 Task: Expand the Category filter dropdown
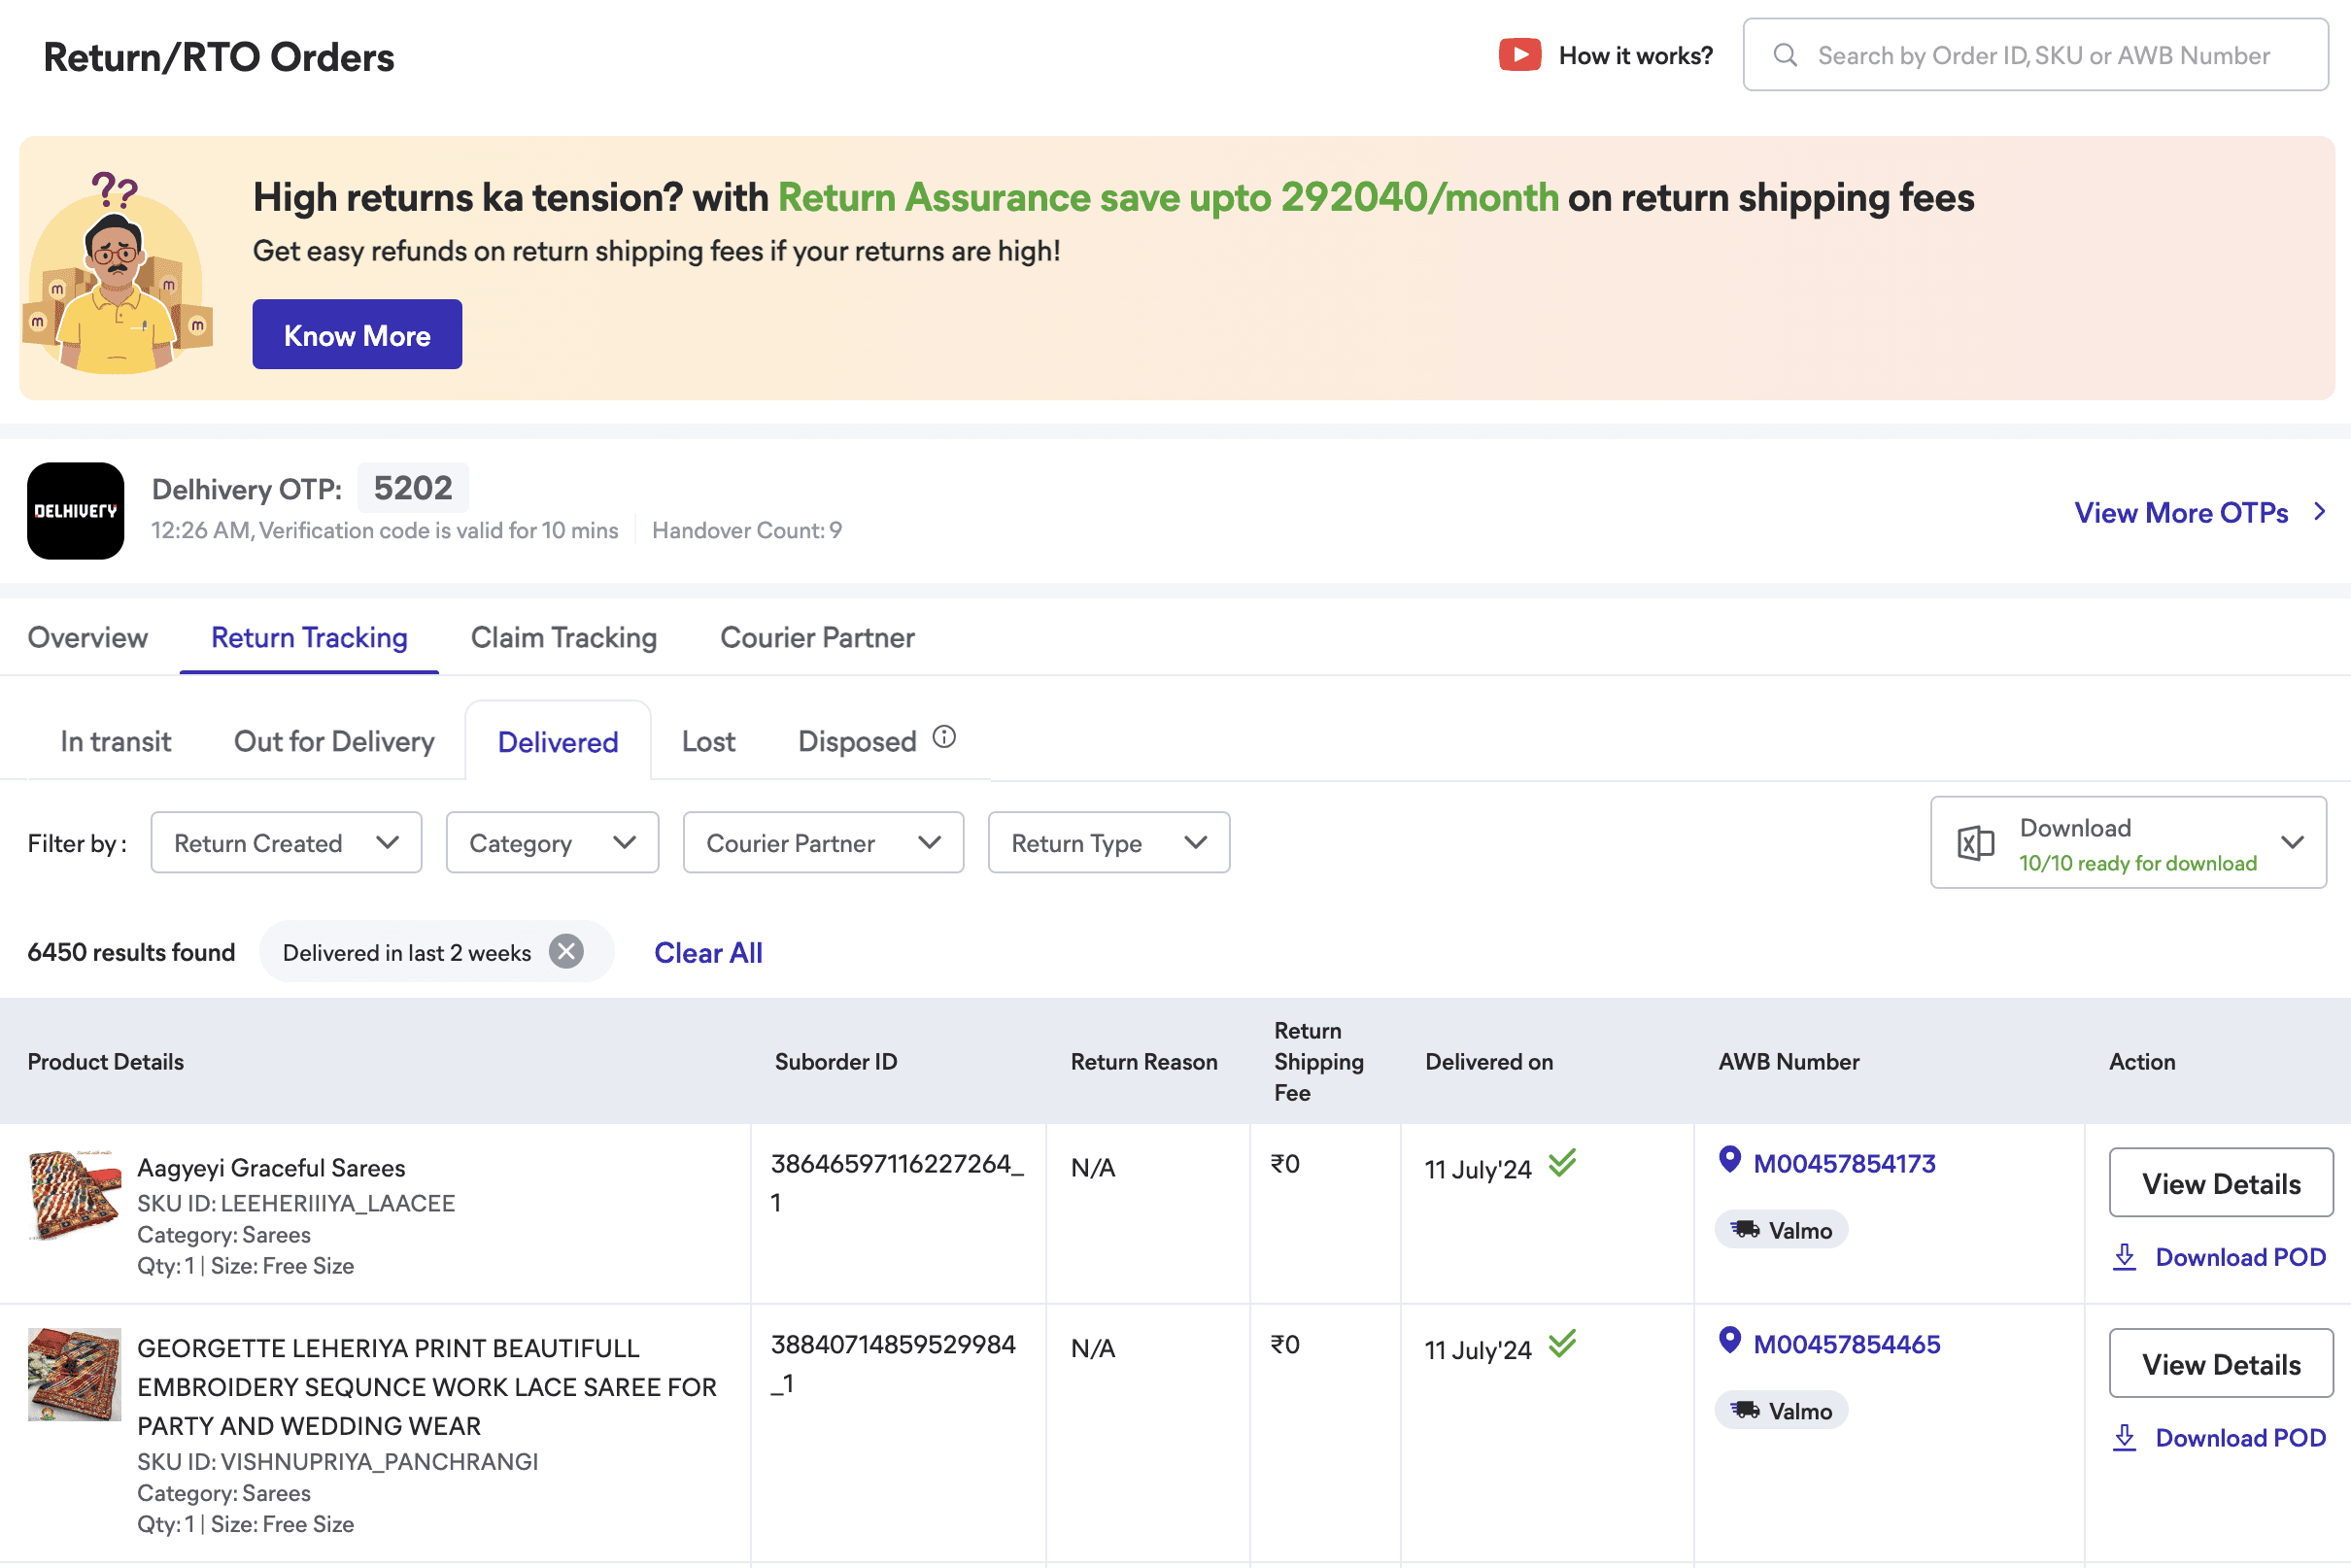pos(552,843)
